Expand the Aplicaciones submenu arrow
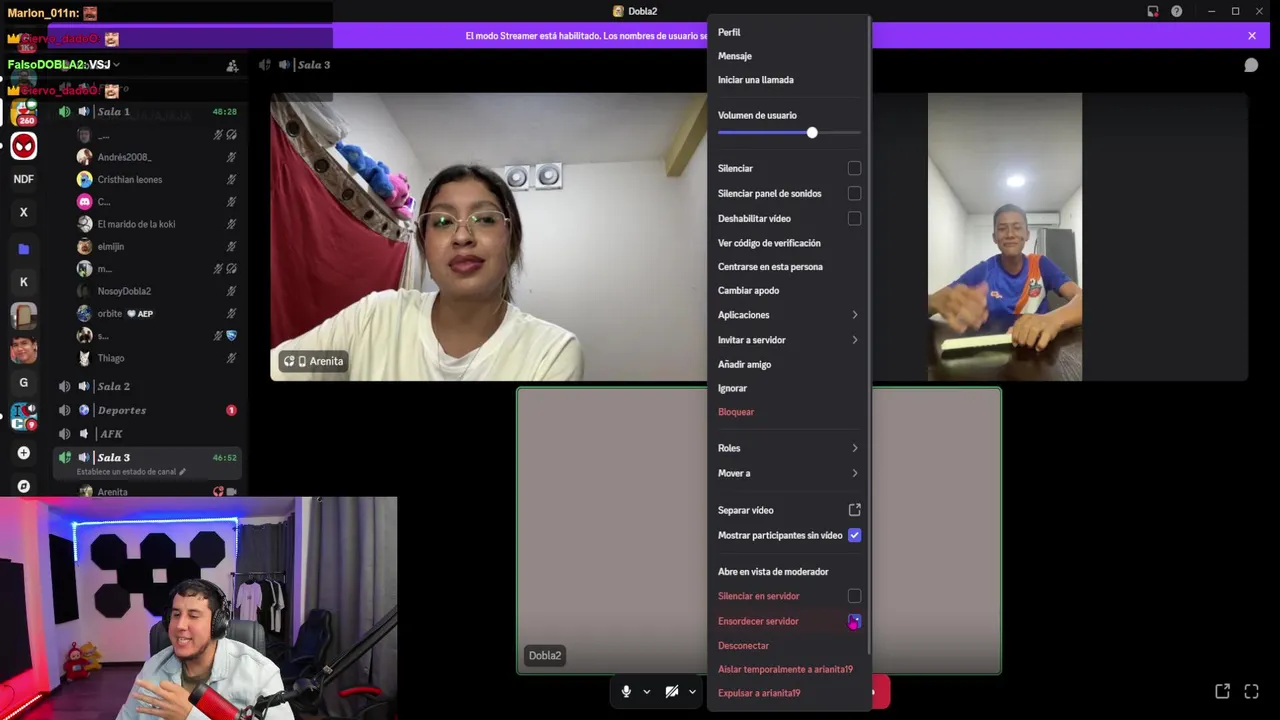1280x720 pixels. 854,315
